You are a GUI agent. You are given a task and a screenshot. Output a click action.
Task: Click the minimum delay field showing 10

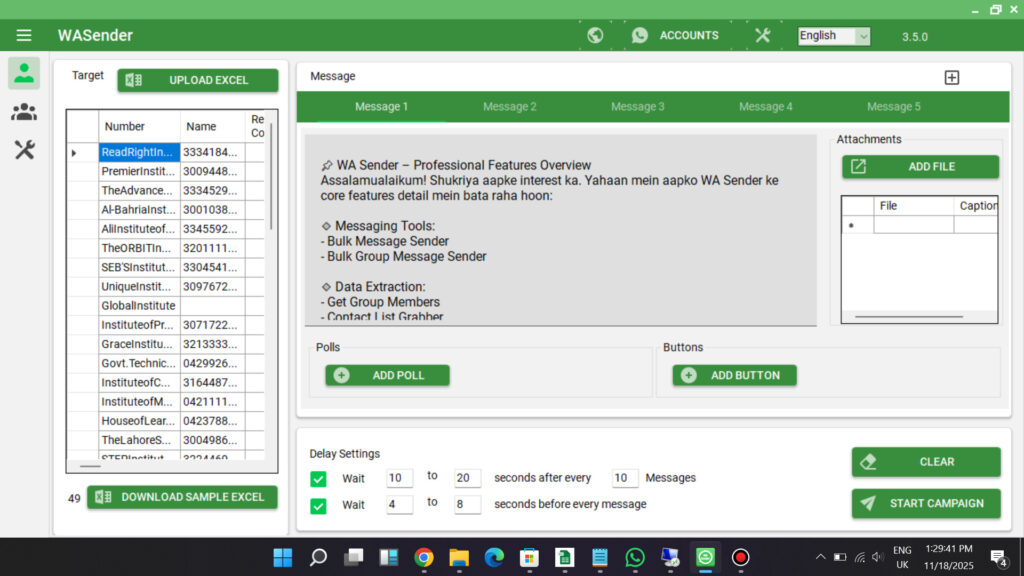pos(399,478)
